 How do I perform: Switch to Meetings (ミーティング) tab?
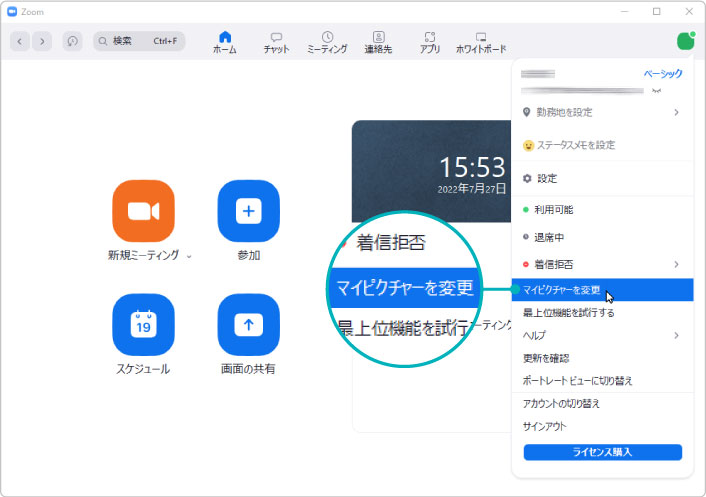tap(327, 42)
